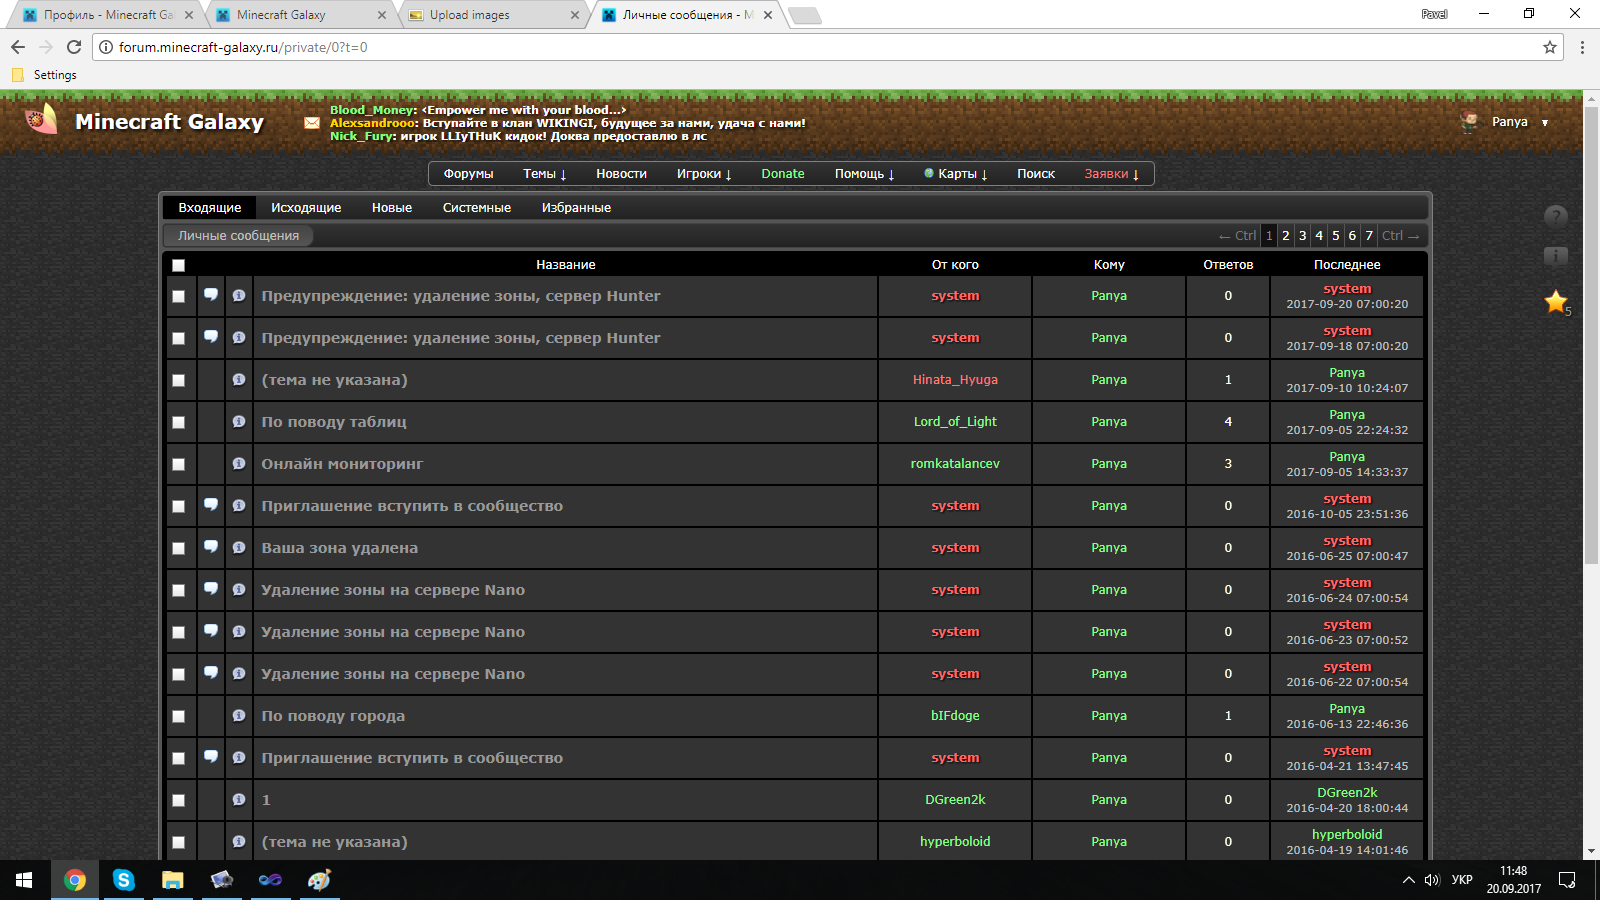Viewport: 1600px width, 900px height.
Task: Expand the 'Темы' dropdown menu
Action: point(544,174)
